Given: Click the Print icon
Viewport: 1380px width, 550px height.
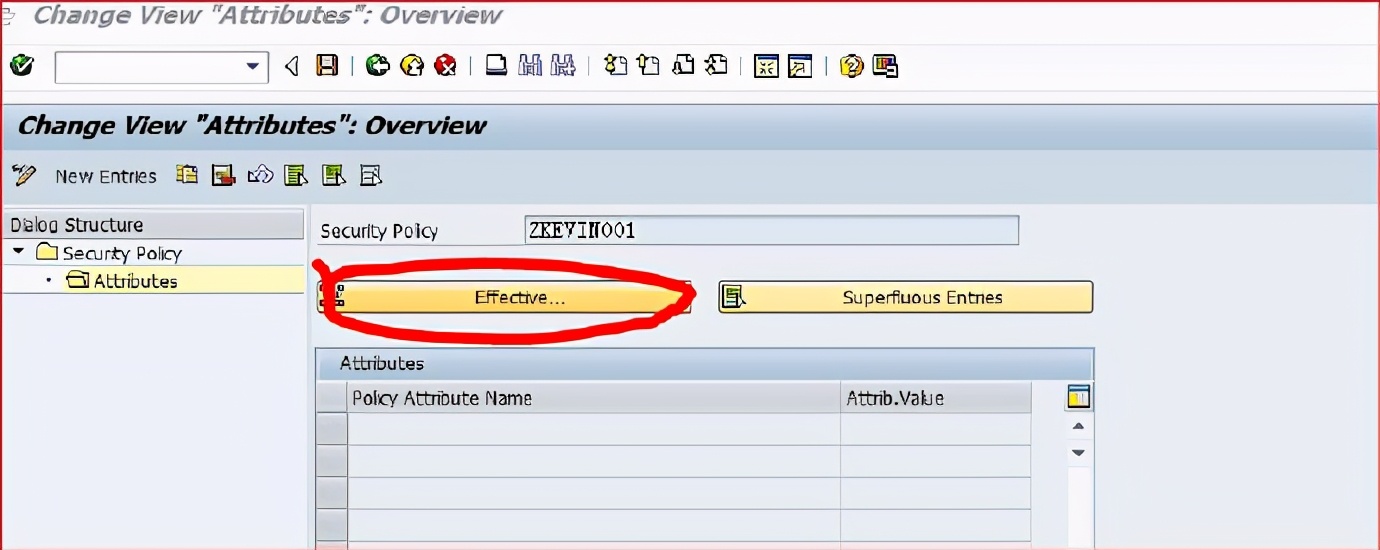Looking at the screenshot, I should click(x=497, y=67).
